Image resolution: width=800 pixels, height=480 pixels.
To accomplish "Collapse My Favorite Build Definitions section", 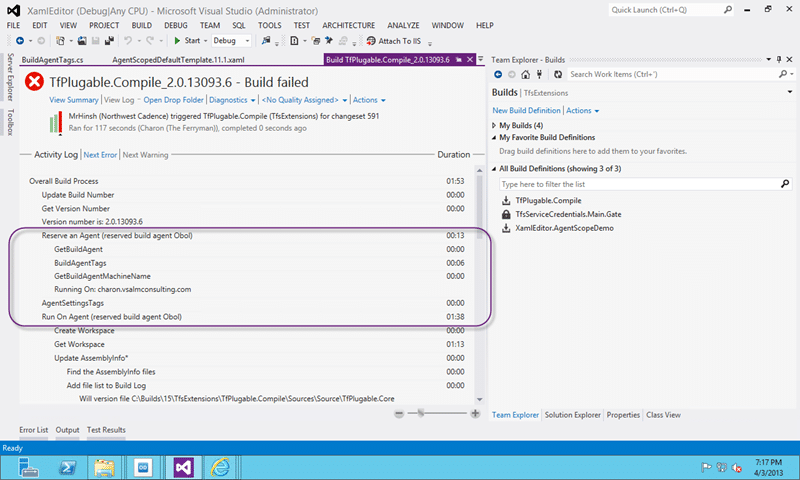I will coord(494,138).
